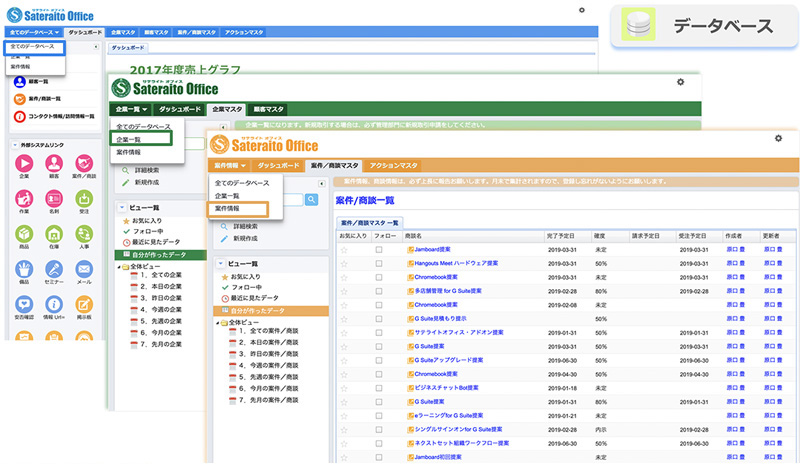Click the 作業 external link icon
Viewport: 800px width, 470px height.
coord(24,199)
